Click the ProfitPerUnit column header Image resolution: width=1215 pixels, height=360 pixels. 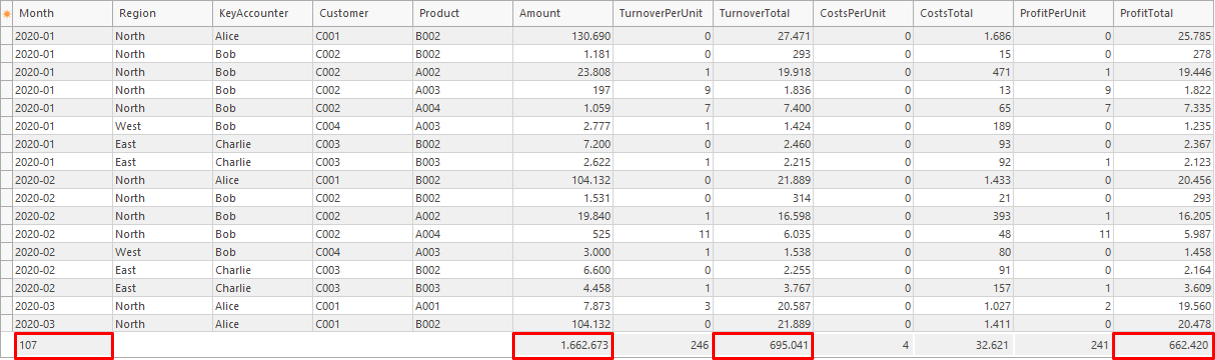[1062, 14]
